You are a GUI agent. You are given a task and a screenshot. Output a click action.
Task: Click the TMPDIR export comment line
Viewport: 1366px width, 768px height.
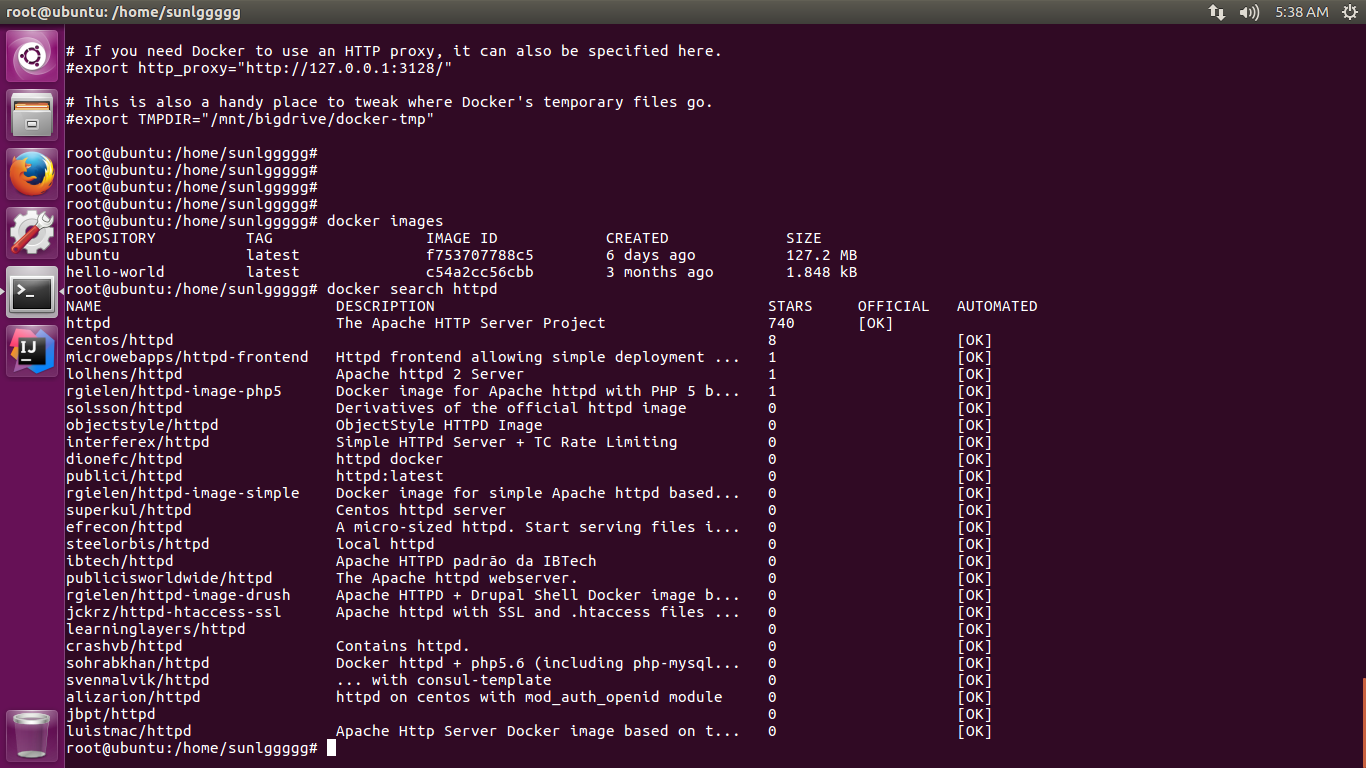250,119
